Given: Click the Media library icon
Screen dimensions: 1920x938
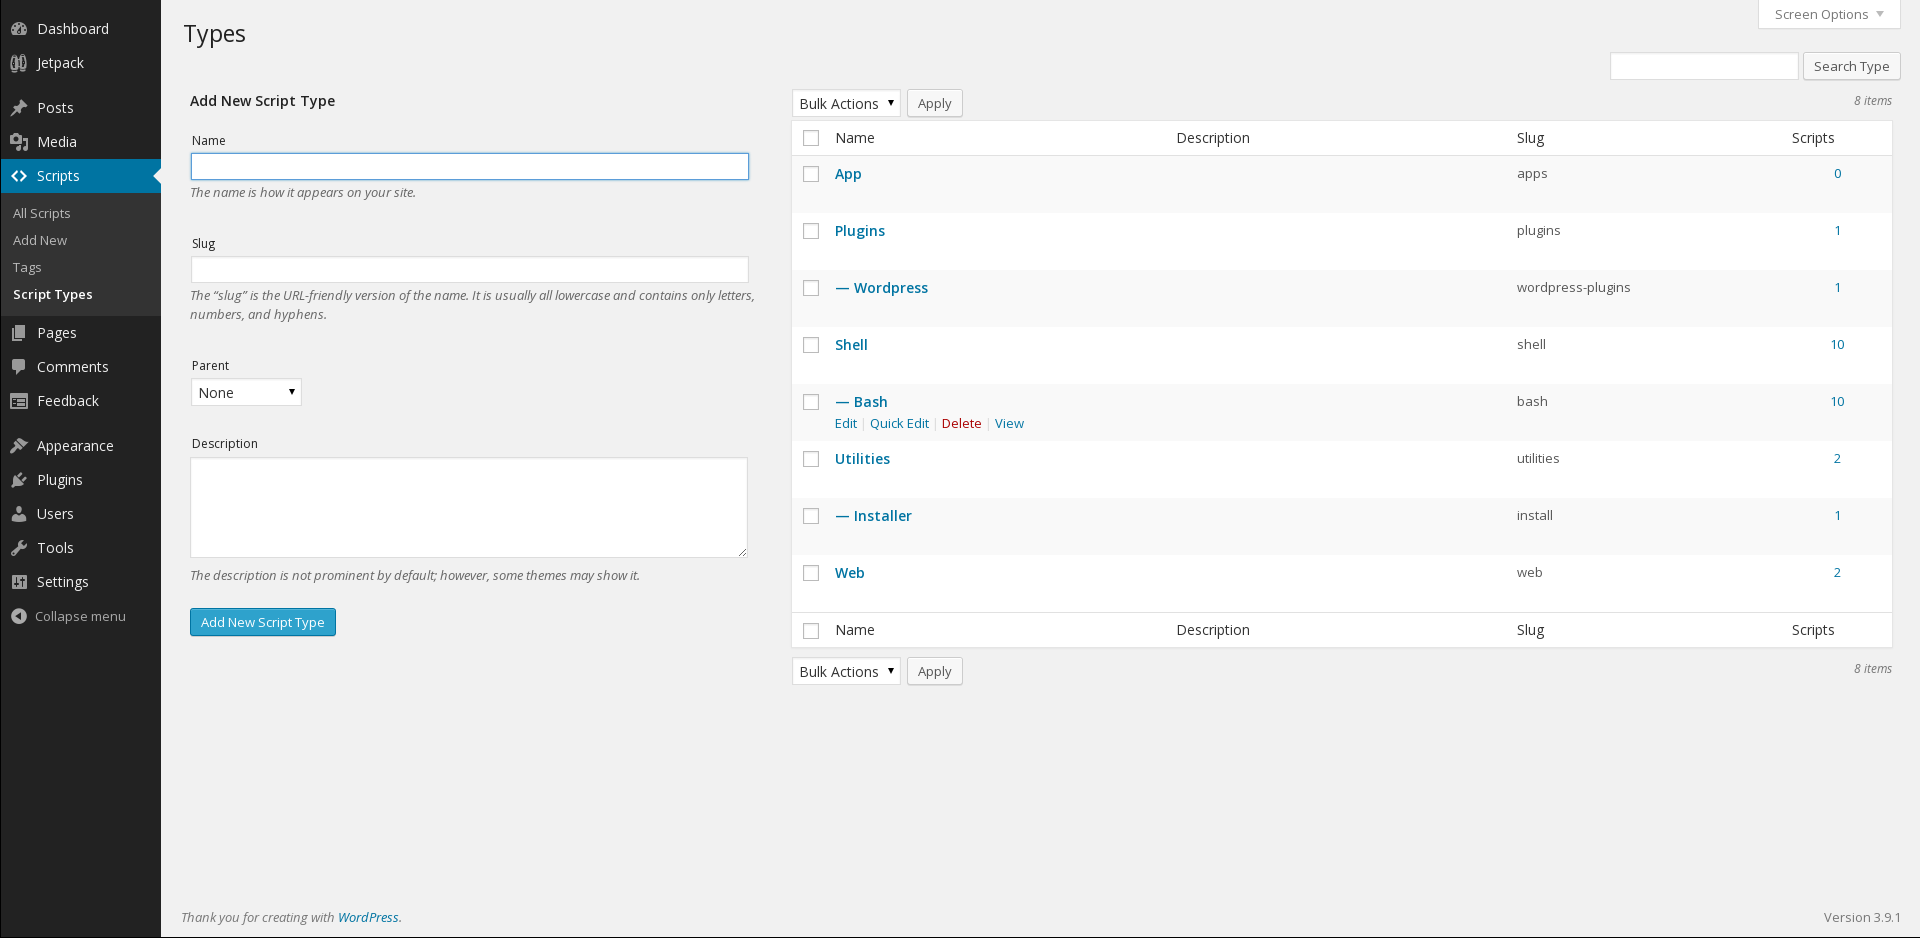Looking at the screenshot, I should point(19,142).
